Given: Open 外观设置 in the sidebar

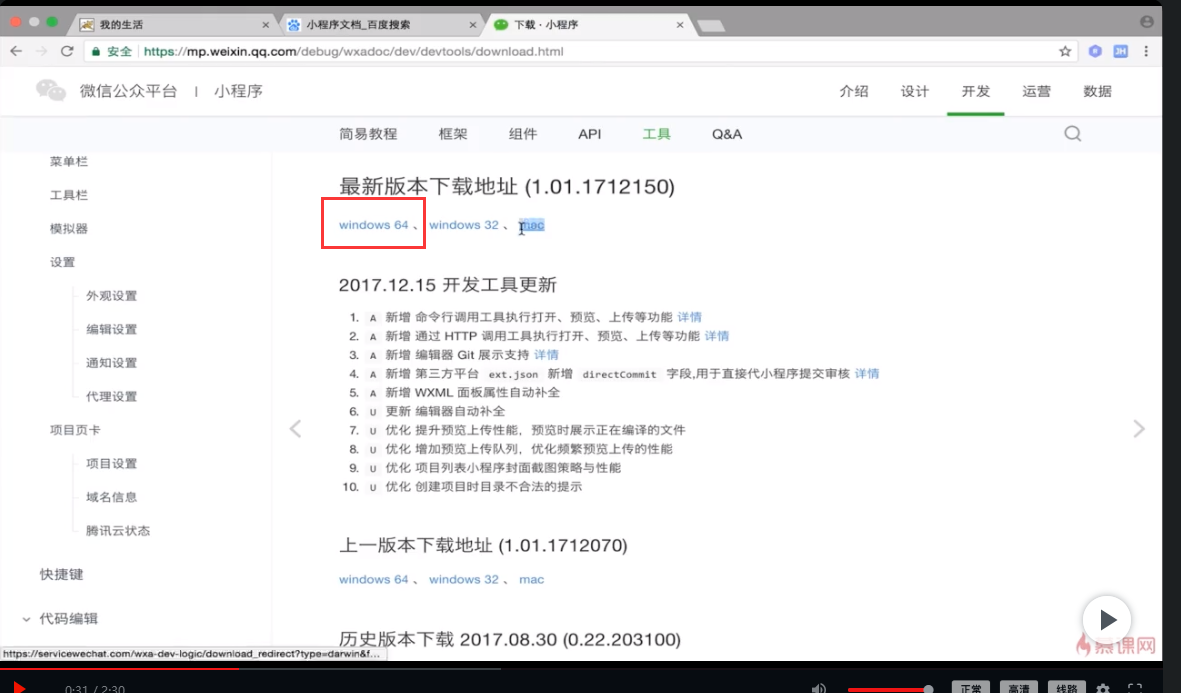Looking at the screenshot, I should pyautogui.click(x=111, y=296).
